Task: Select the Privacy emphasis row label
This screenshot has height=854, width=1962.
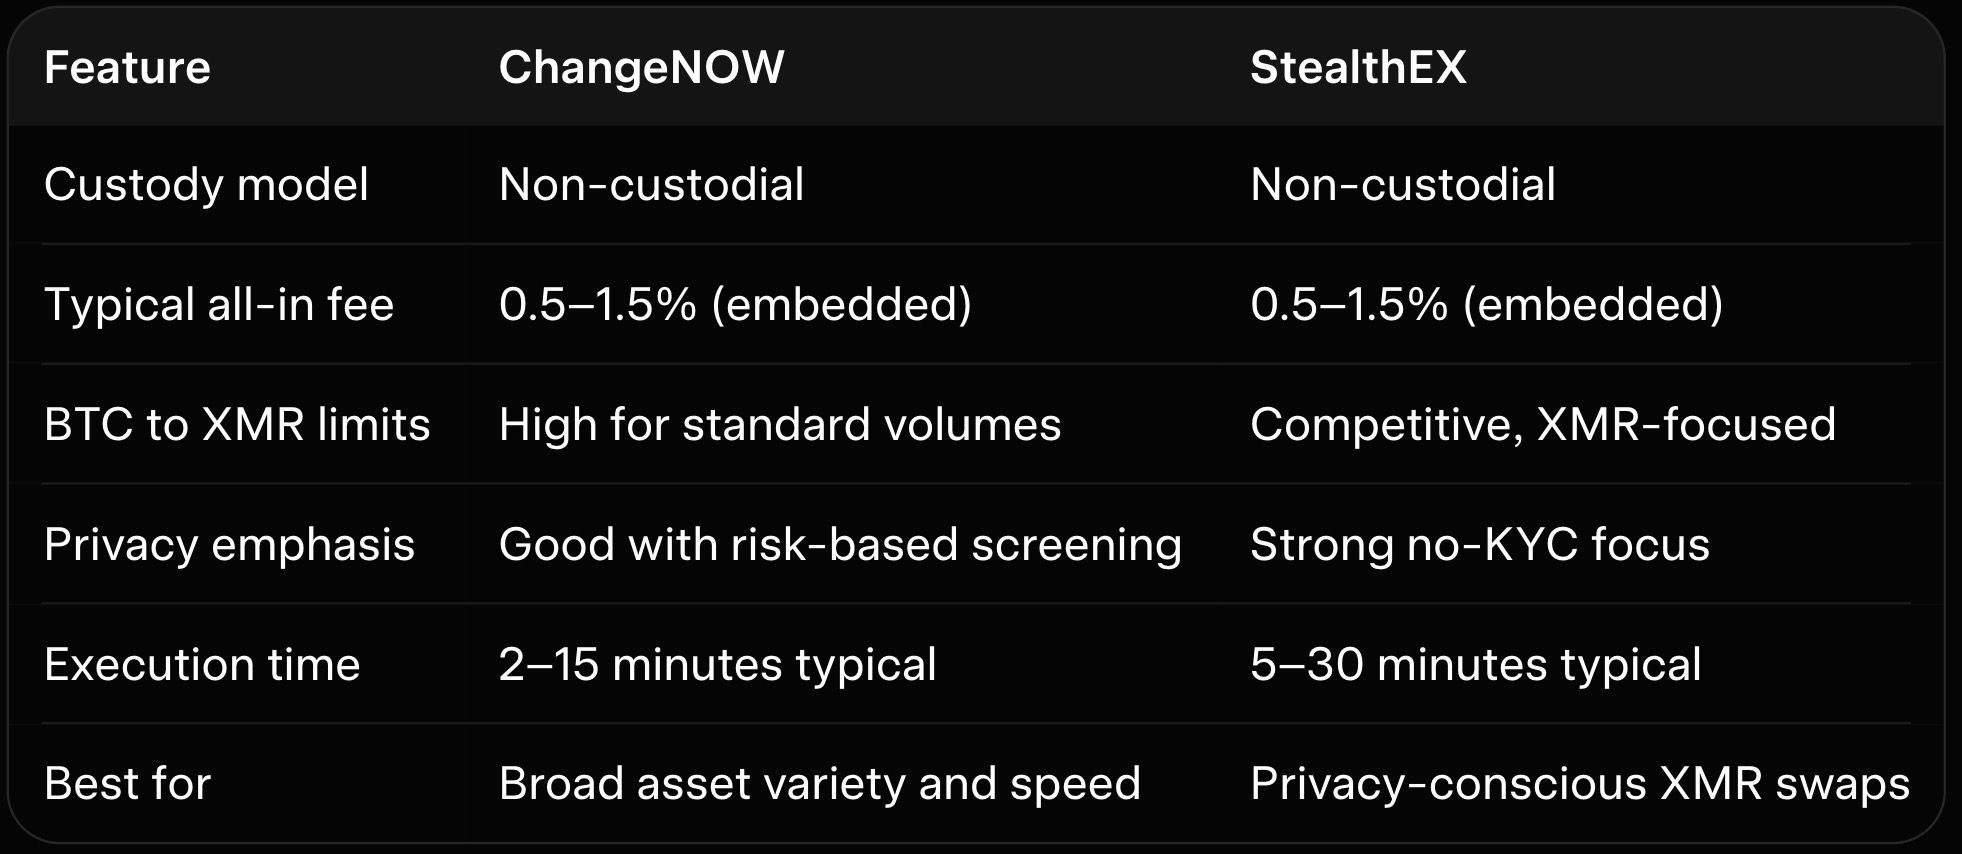Action: 229,545
